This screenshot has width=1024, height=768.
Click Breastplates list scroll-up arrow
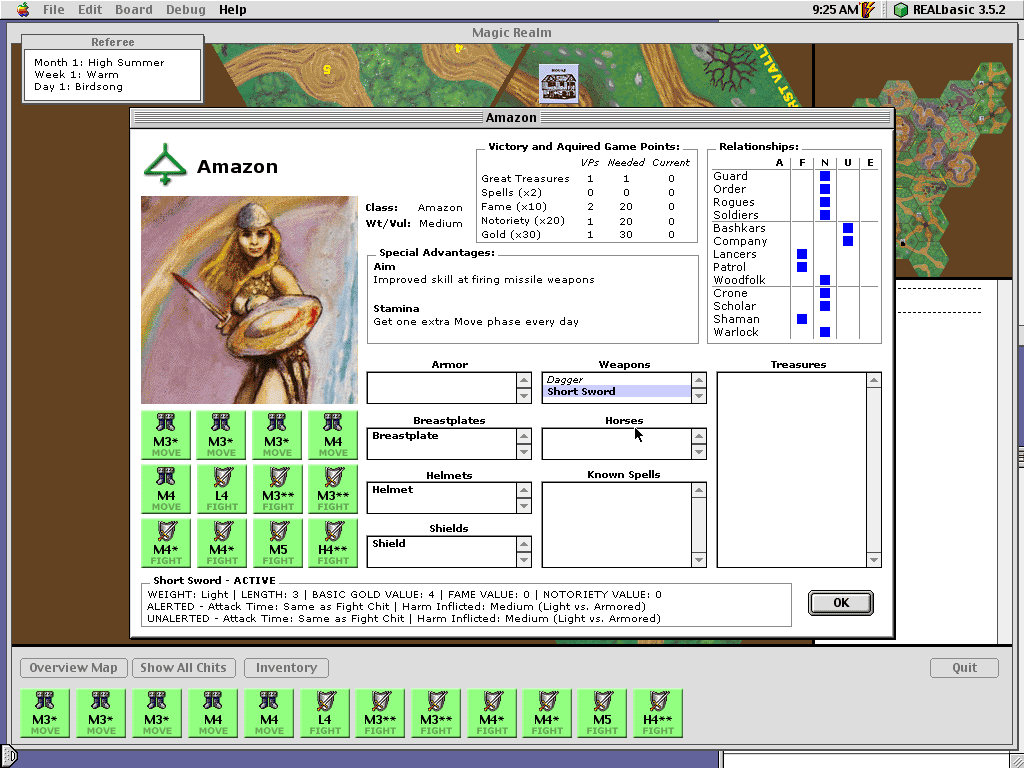[x=524, y=436]
